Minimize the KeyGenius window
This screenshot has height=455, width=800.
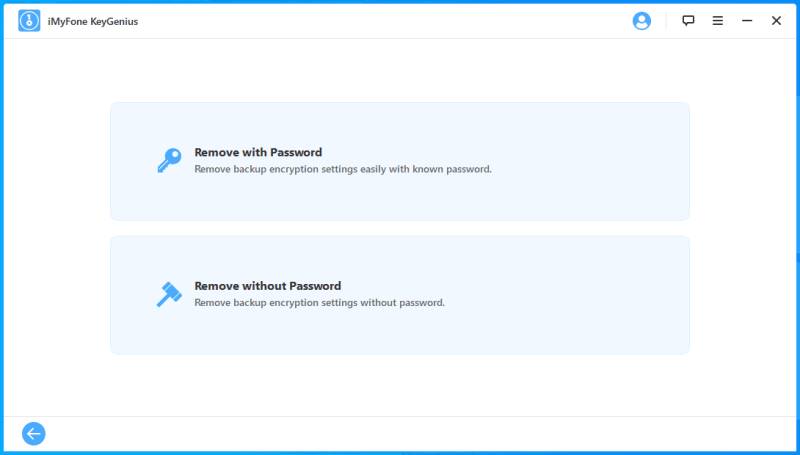click(x=747, y=21)
